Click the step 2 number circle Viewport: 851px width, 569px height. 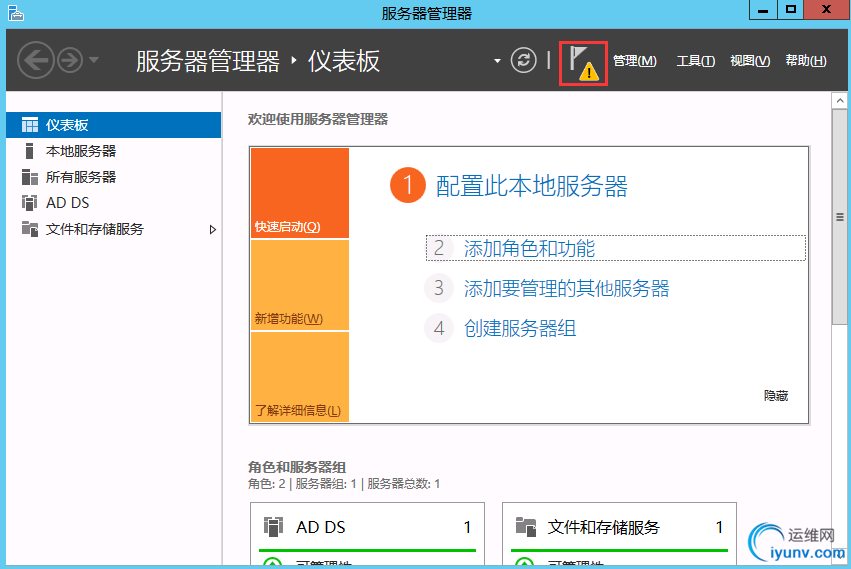[x=439, y=248]
